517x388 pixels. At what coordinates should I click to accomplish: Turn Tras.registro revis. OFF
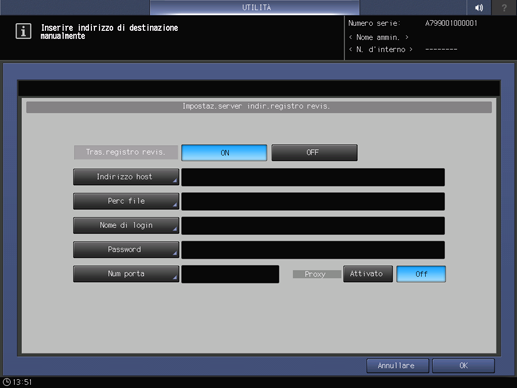[x=314, y=153]
